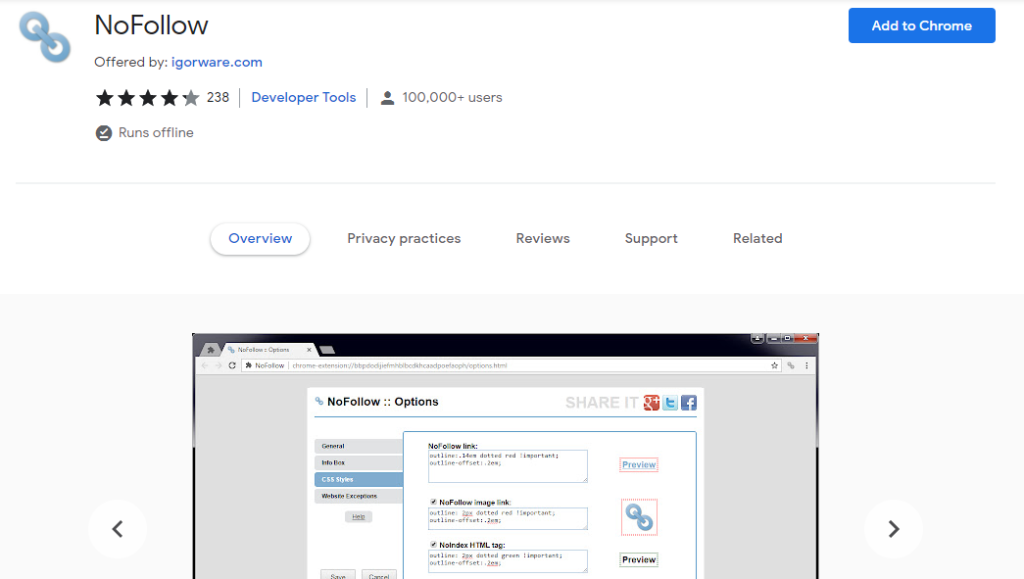Click the Add to Chrome button
Image resolution: width=1024 pixels, height=579 pixels.
(921, 25)
